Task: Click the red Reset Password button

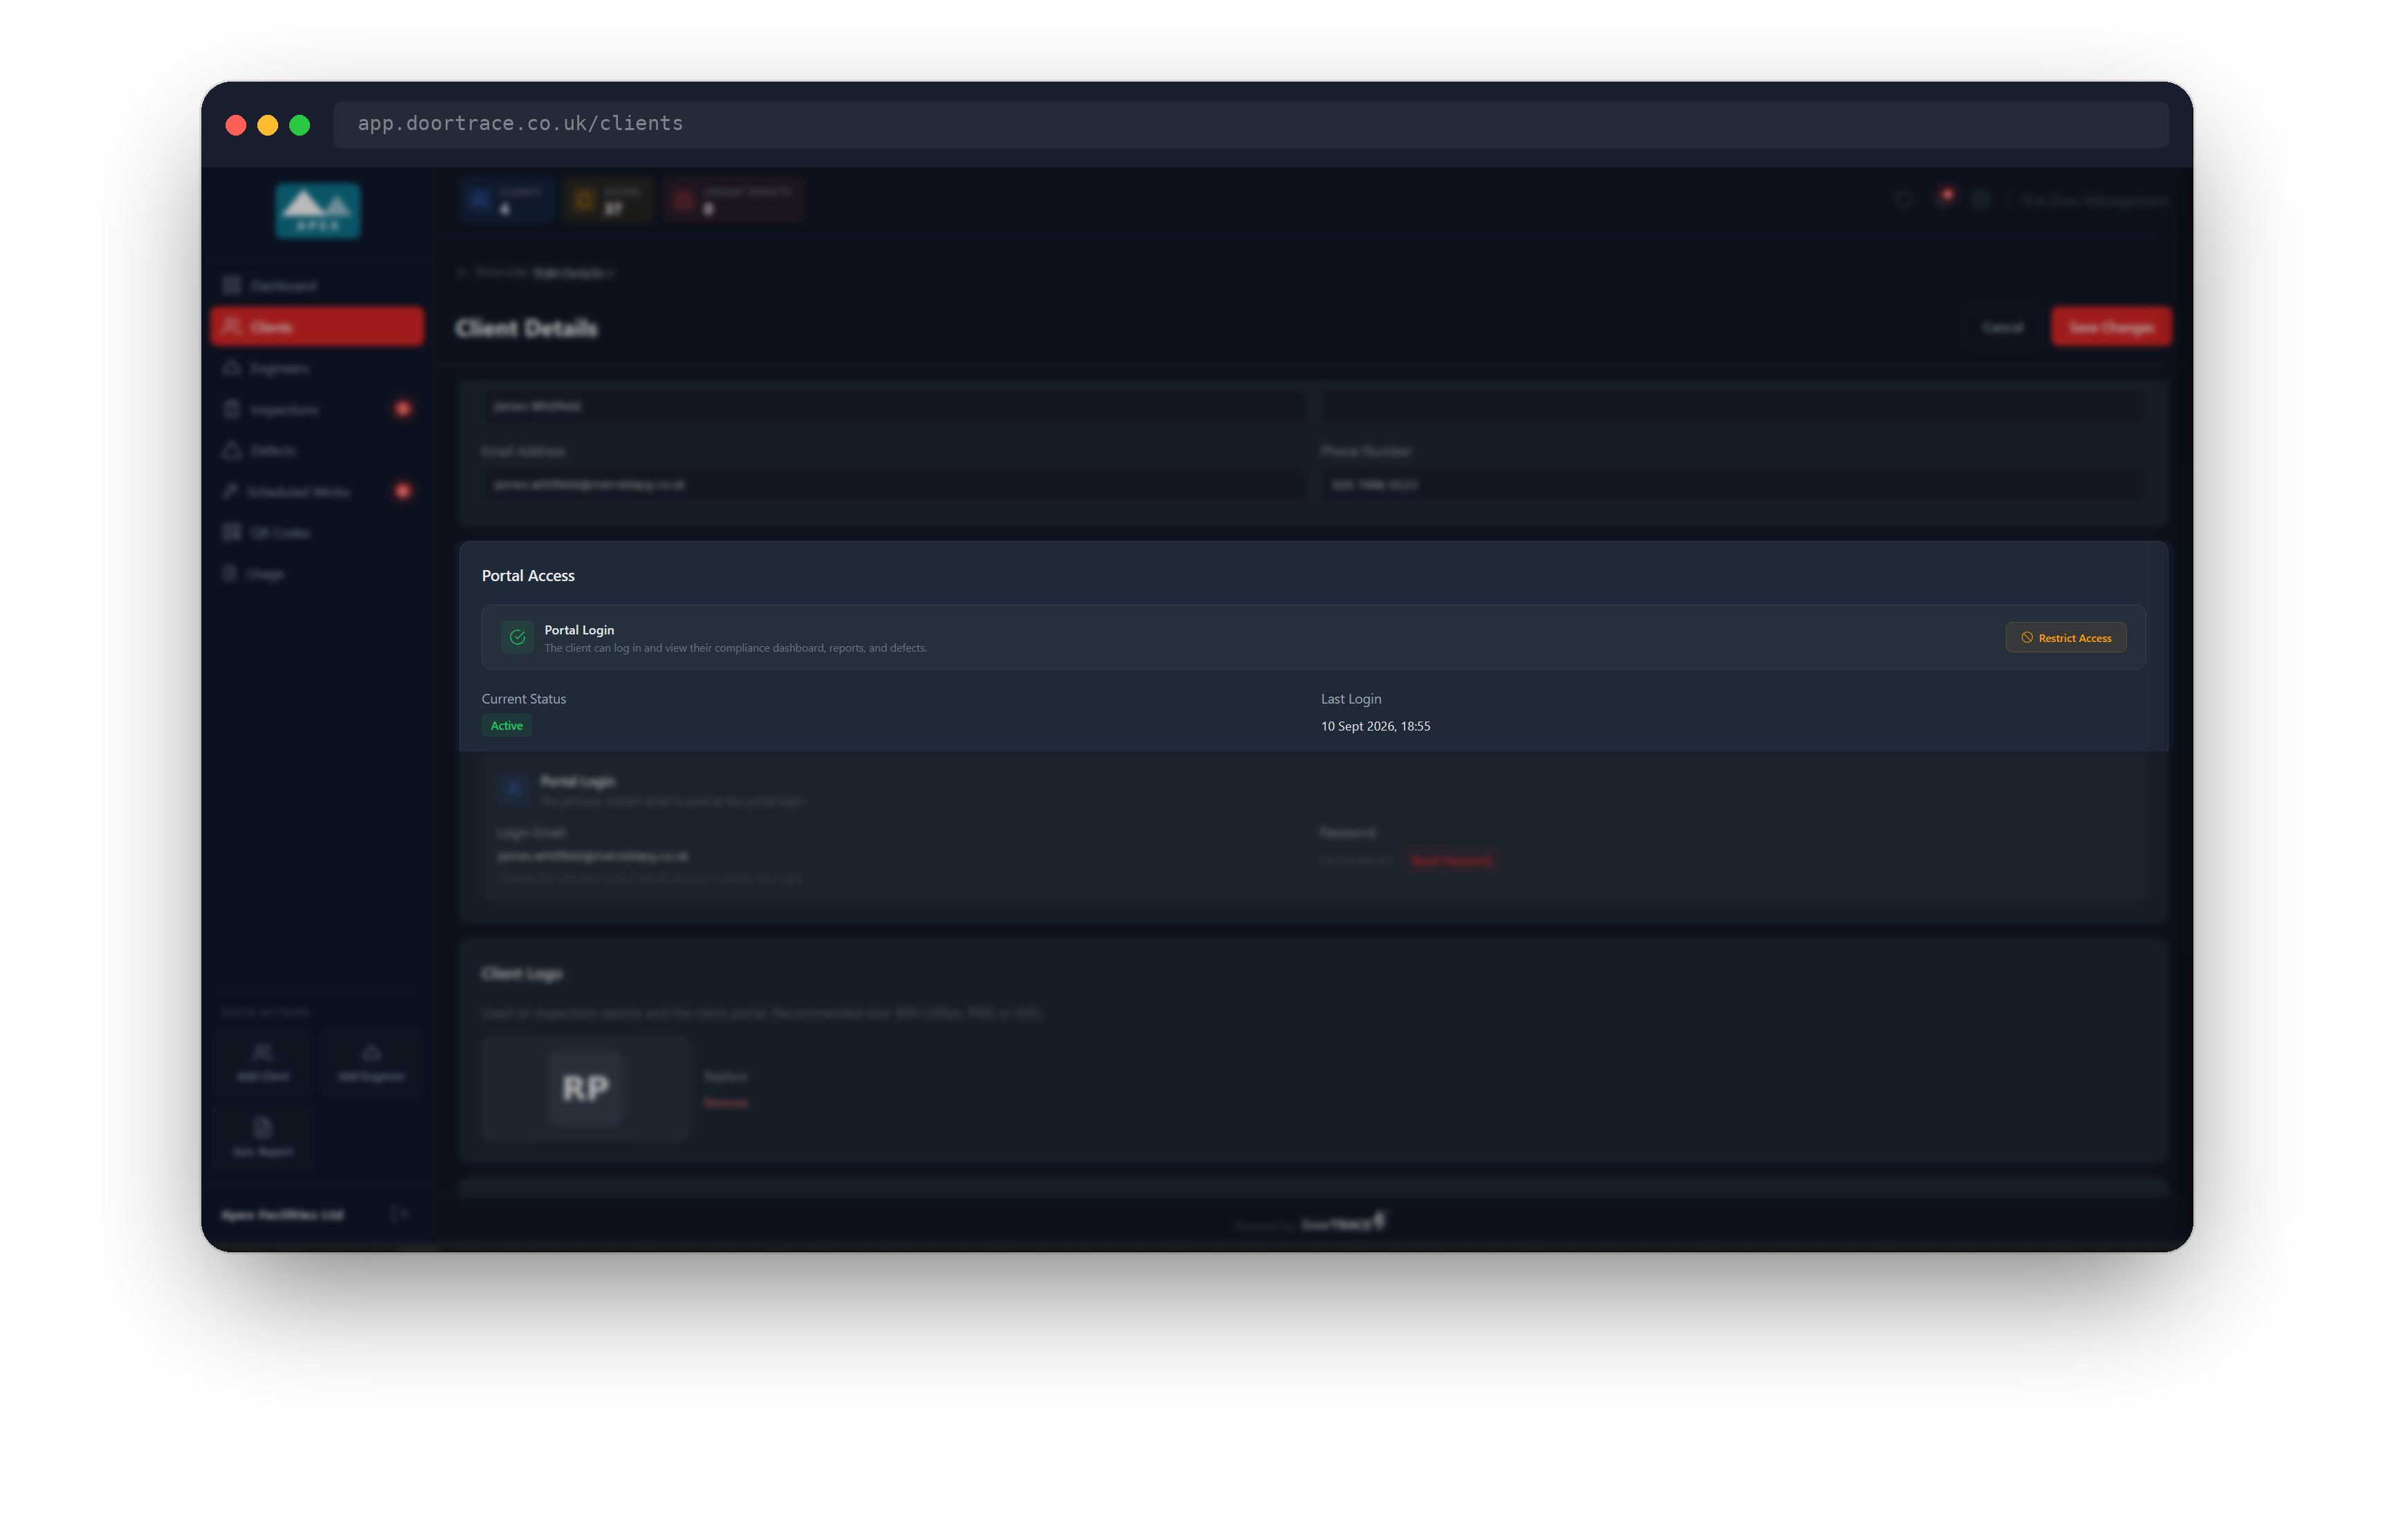Action: click(x=1450, y=861)
